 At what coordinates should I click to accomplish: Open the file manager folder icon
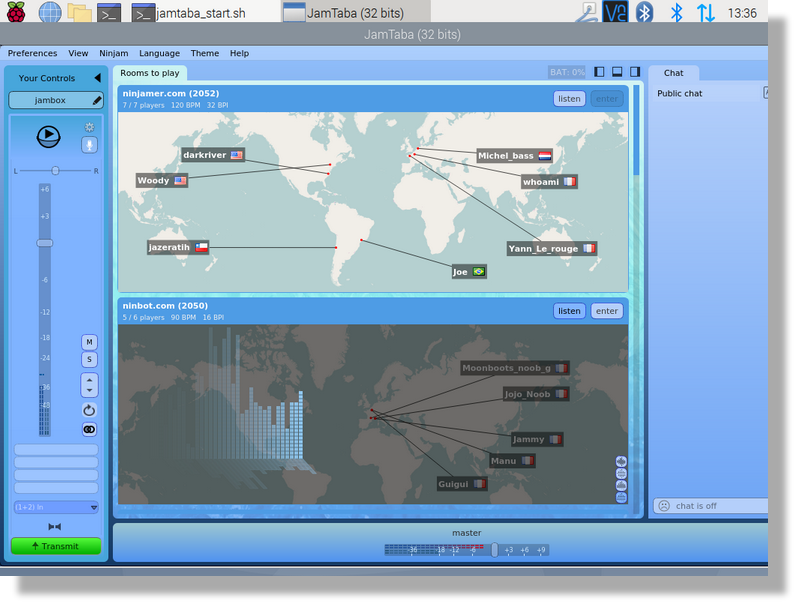pos(80,12)
